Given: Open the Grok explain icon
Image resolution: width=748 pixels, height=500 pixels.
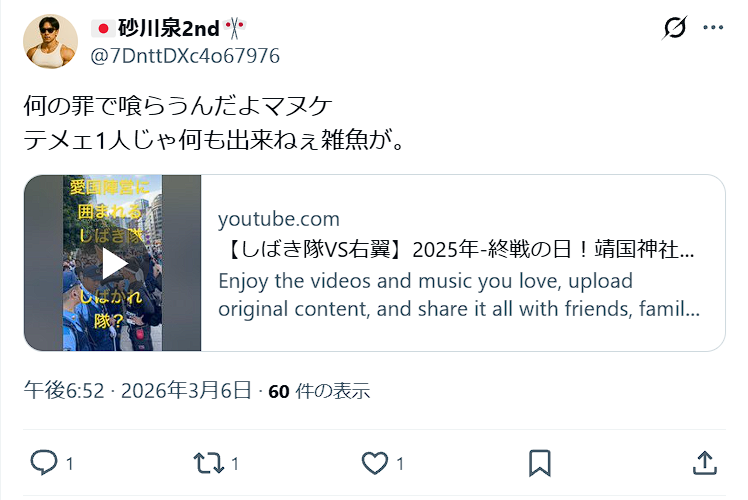Looking at the screenshot, I should pyautogui.click(x=675, y=28).
